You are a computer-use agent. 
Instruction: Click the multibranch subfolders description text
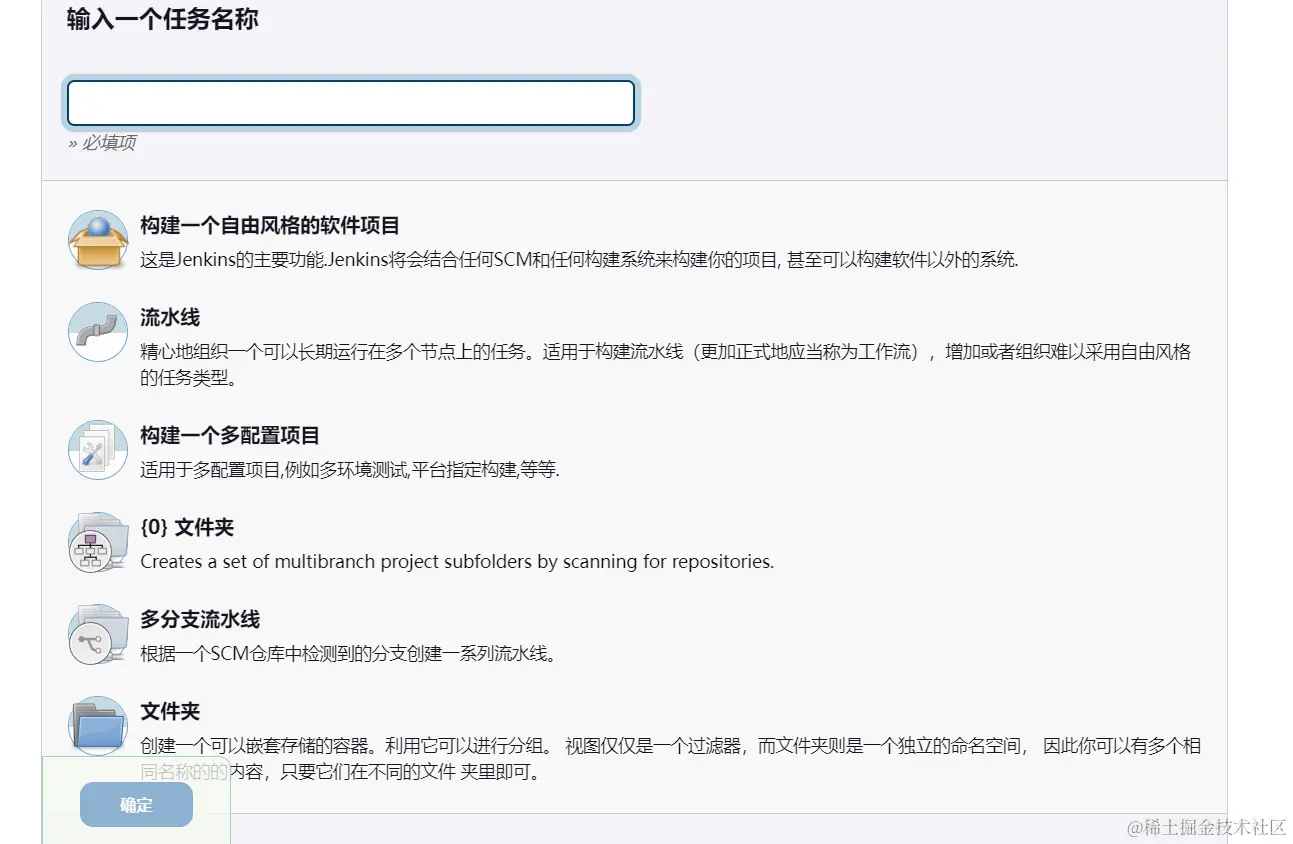455,561
